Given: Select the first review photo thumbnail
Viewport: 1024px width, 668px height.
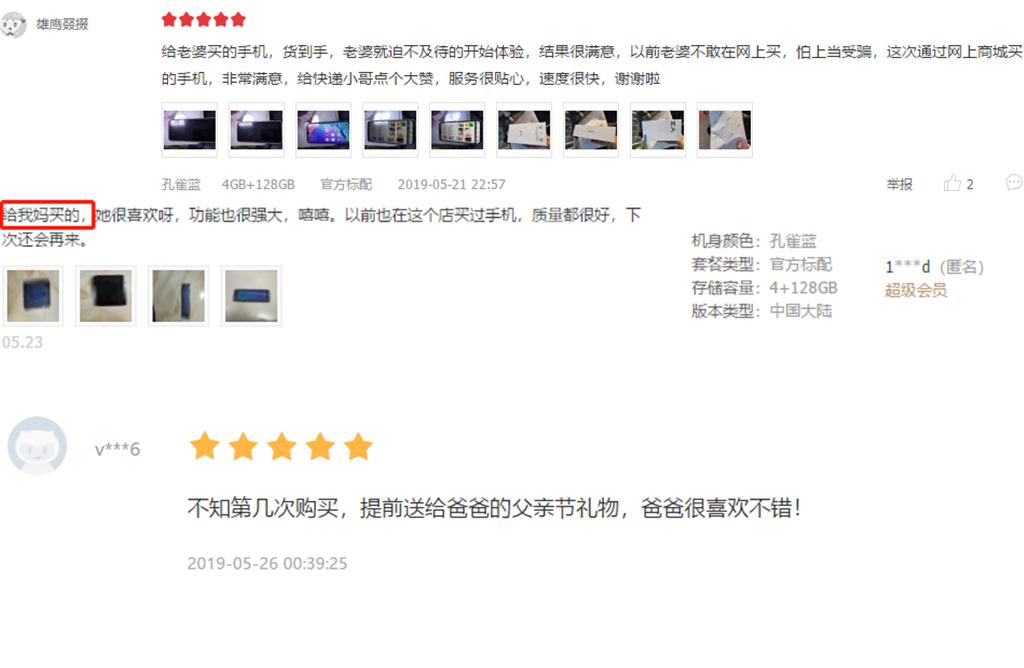Looking at the screenshot, I should click(x=189, y=130).
